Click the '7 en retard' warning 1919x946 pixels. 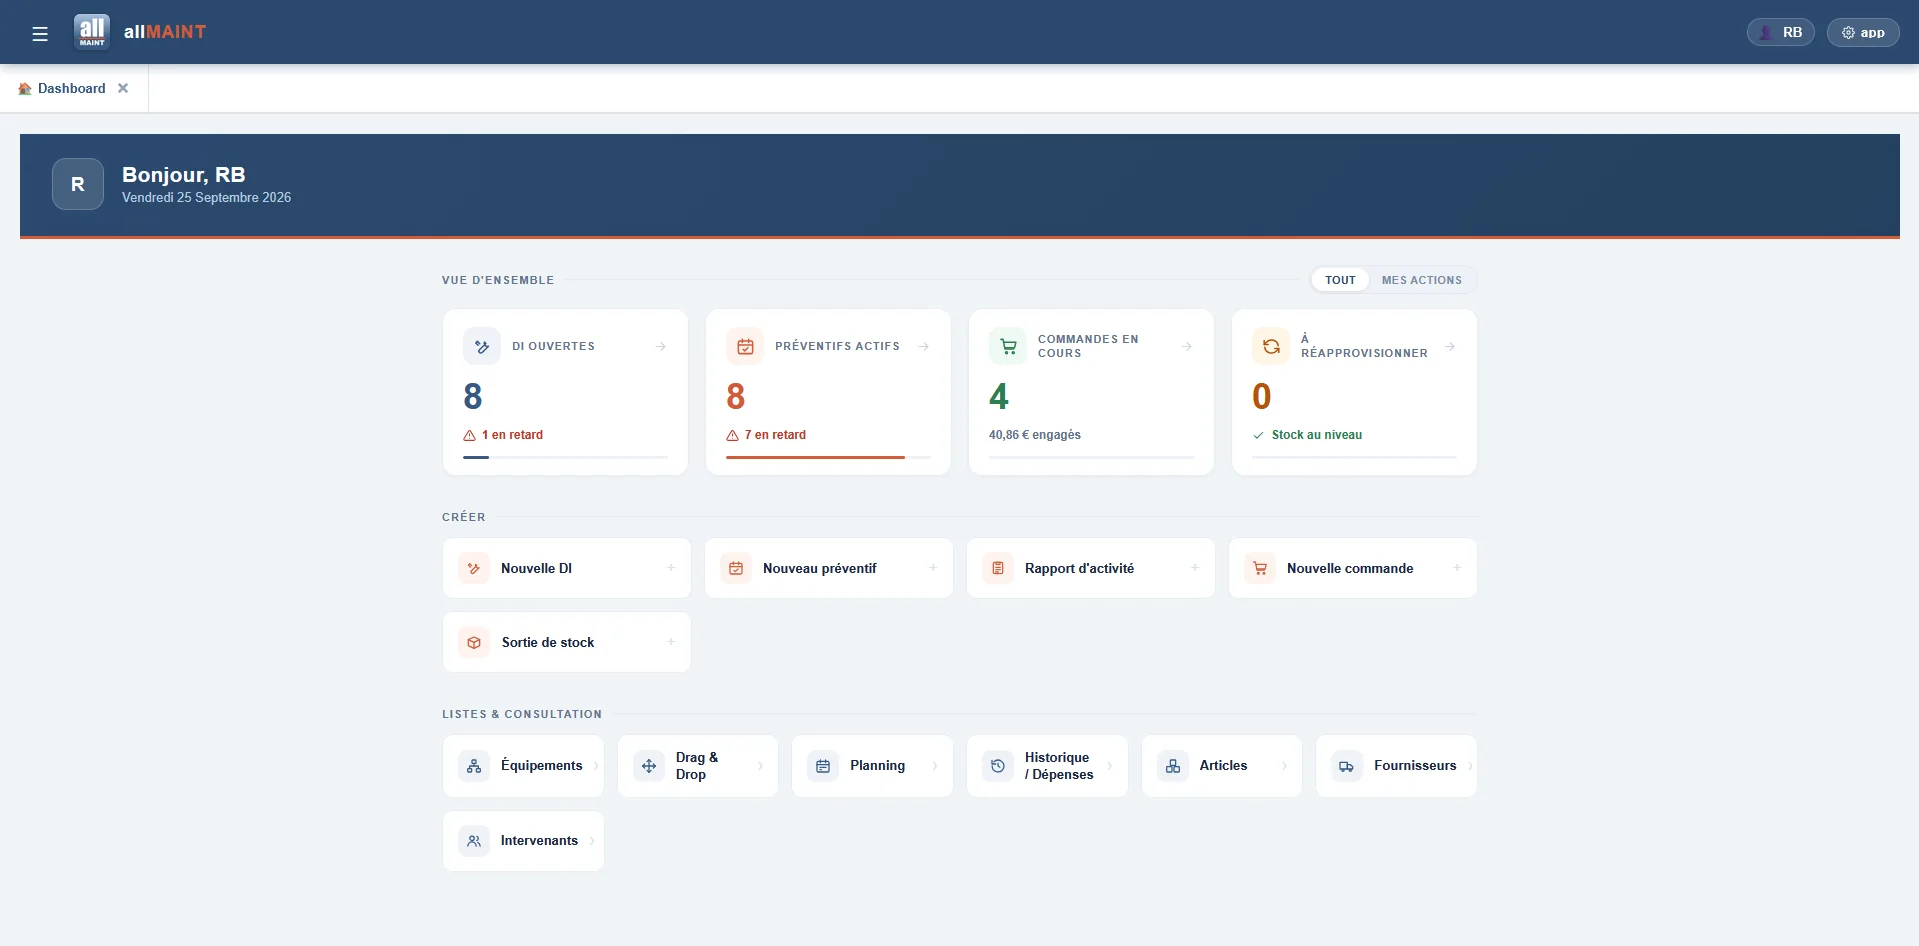pos(766,435)
